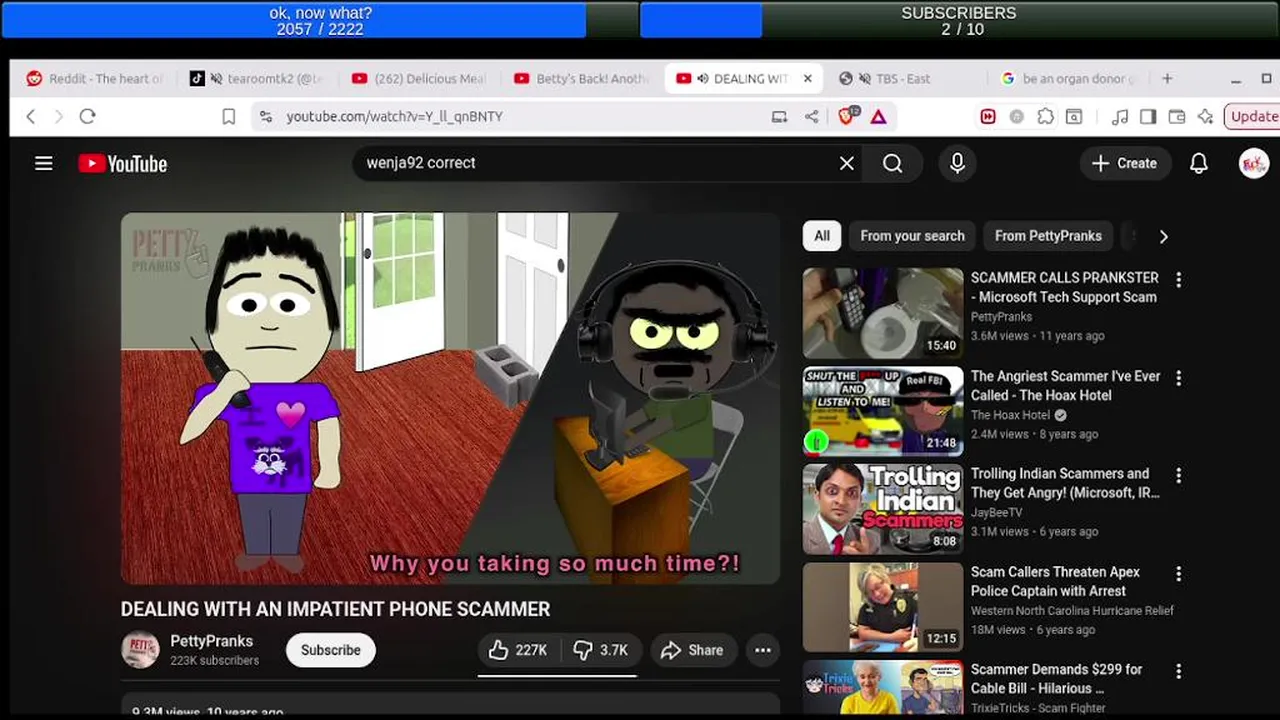
Task: Open options for Scam Callers Threaten Apex video
Action: (1178, 574)
